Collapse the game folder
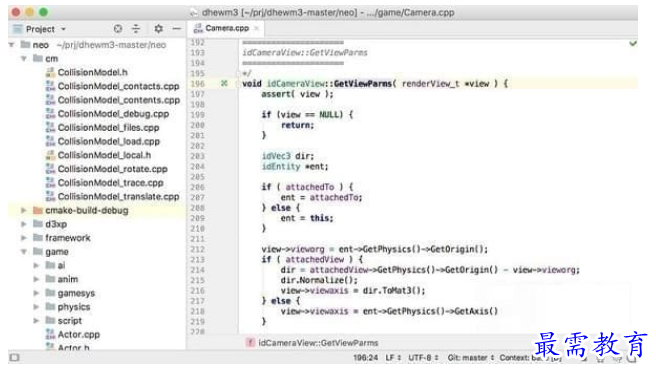The width and height of the screenshot is (656, 376). 24,252
